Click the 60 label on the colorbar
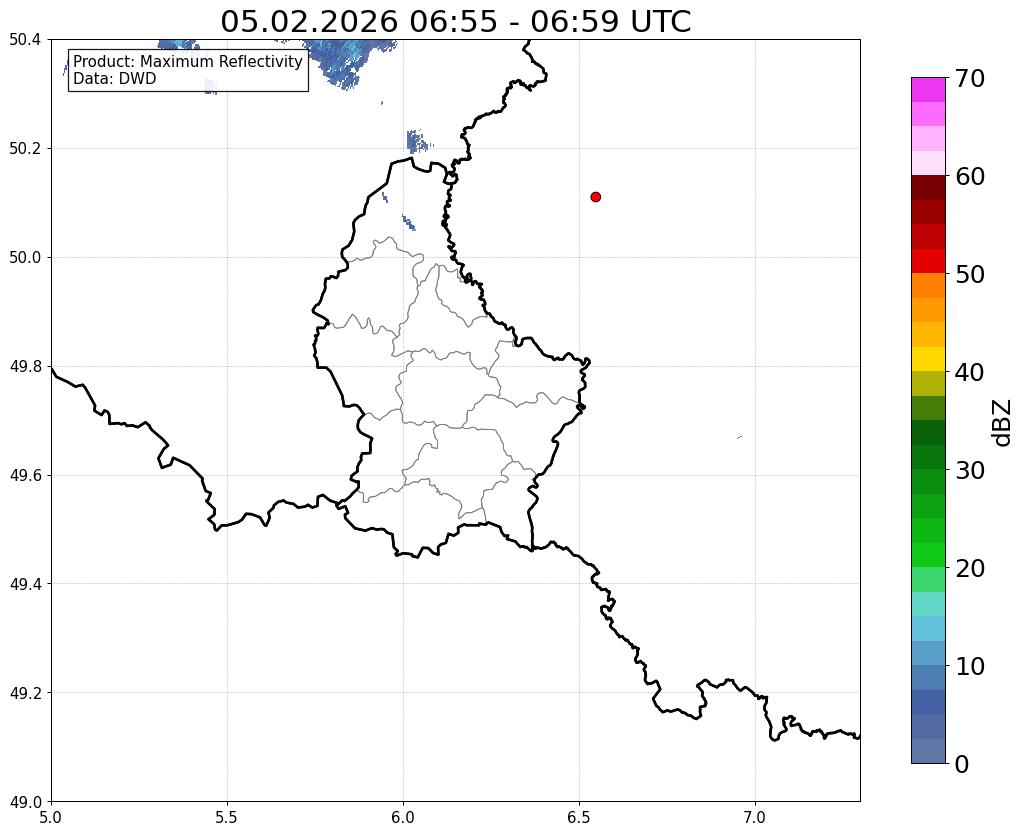1023x834 pixels. point(970,176)
